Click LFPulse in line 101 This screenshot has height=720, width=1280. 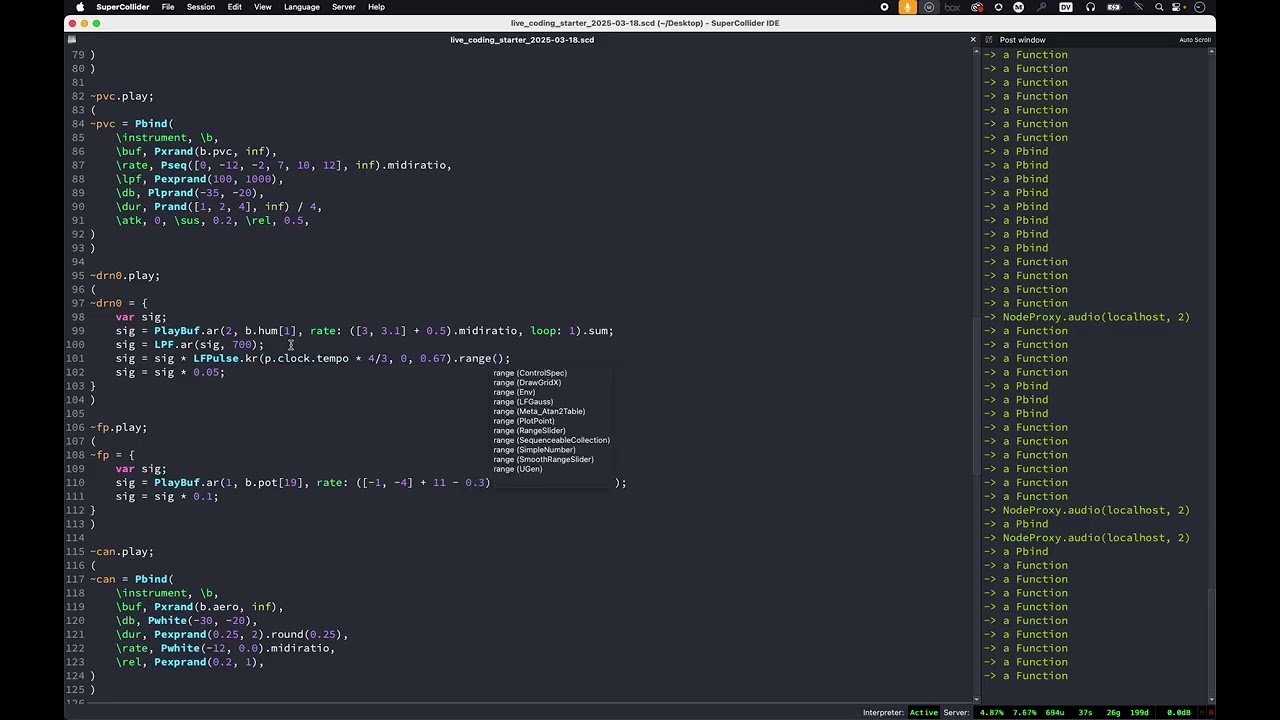(215, 359)
